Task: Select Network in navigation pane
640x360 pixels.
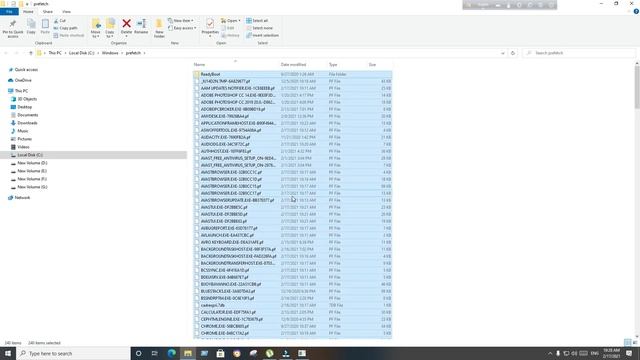Action: click(x=22, y=198)
